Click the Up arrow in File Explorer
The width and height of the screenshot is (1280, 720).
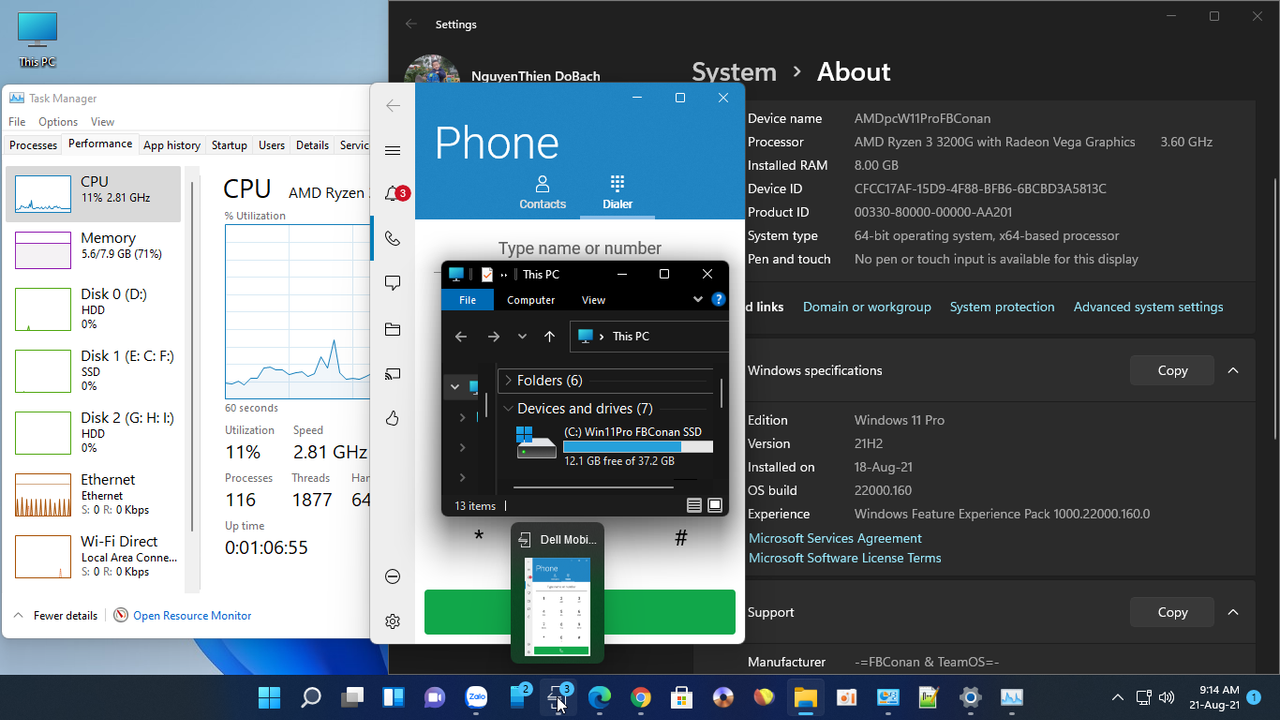(x=549, y=336)
